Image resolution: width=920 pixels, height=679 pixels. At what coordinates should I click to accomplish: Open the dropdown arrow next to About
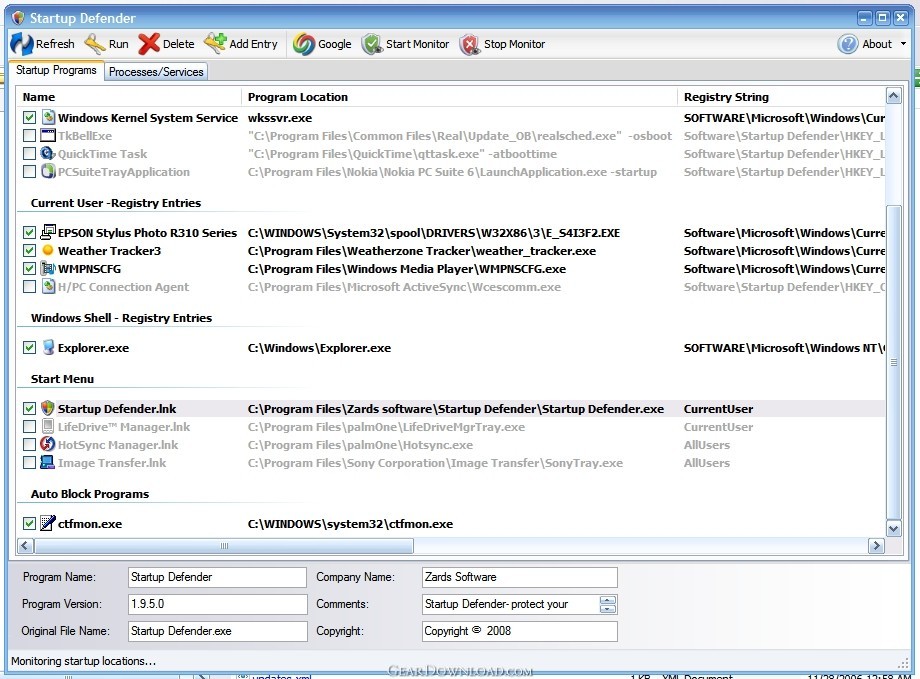point(903,44)
